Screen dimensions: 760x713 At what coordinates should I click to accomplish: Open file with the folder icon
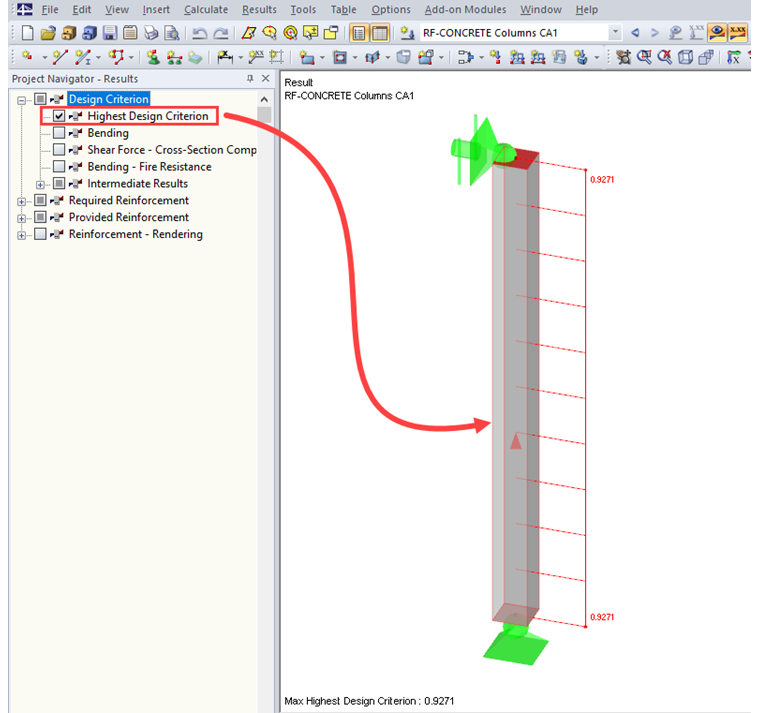(48, 33)
